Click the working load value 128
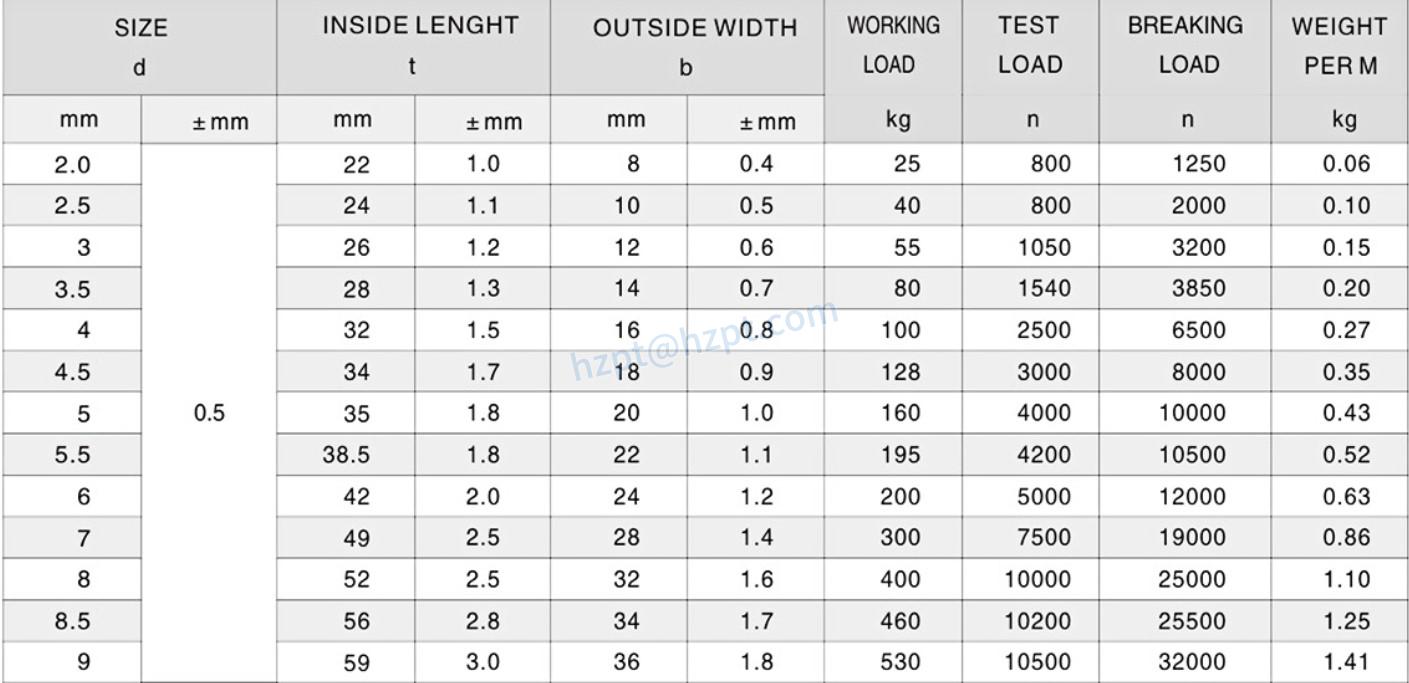Image resolution: width=1409 pixels, height=683 pixels. click(900, 372)
